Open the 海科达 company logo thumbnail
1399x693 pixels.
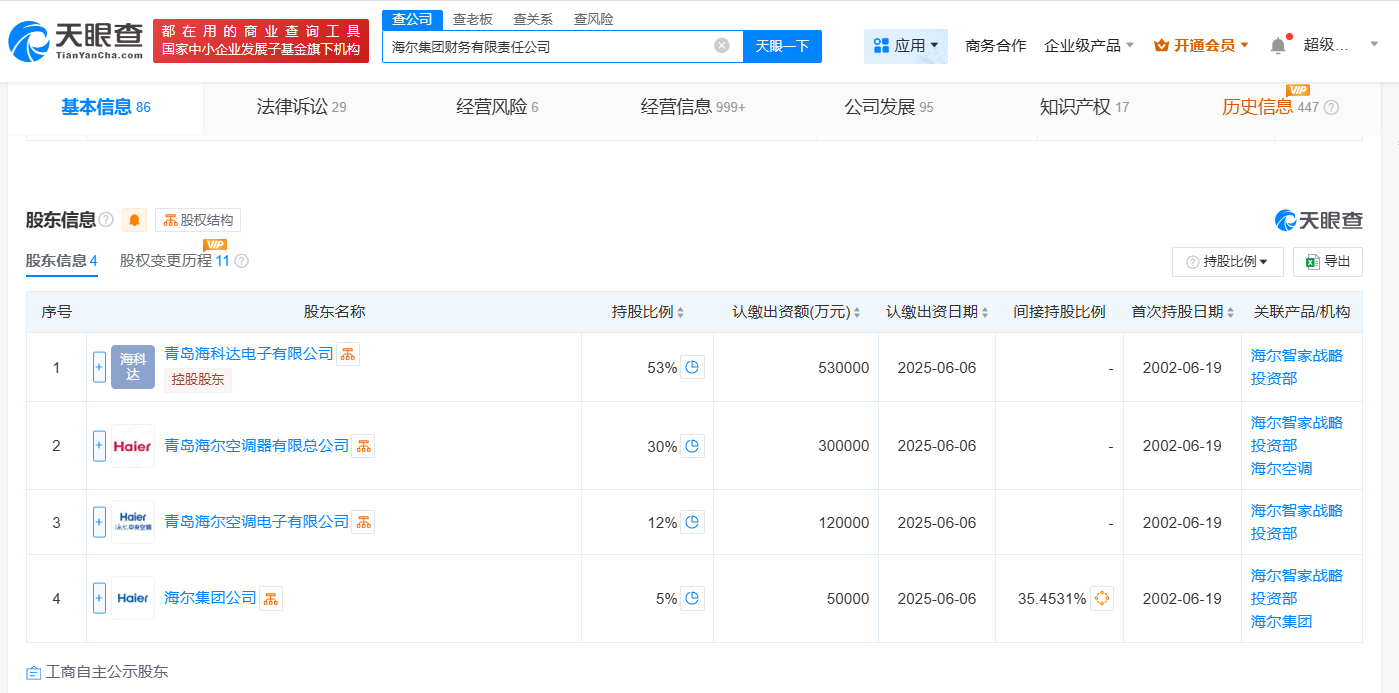tap(133, 367)
